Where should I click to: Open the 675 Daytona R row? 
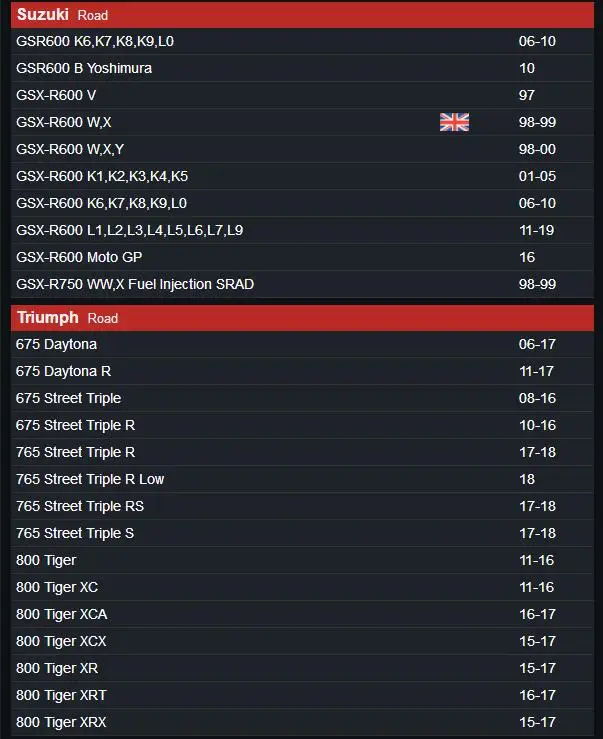tap(63, 371)
